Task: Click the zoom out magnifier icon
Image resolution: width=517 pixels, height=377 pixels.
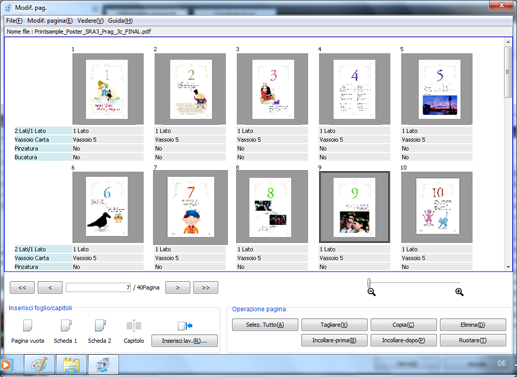Action: tap(371, 292)
